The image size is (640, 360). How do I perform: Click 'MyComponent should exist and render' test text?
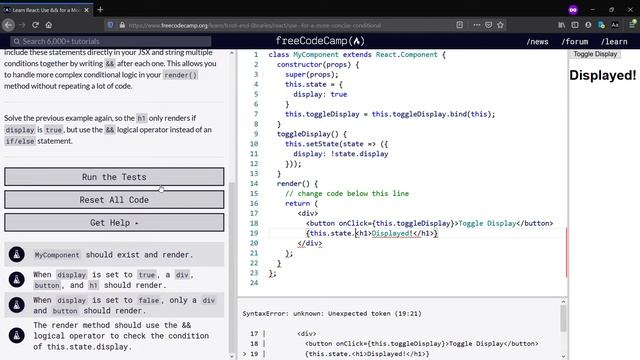113,255
